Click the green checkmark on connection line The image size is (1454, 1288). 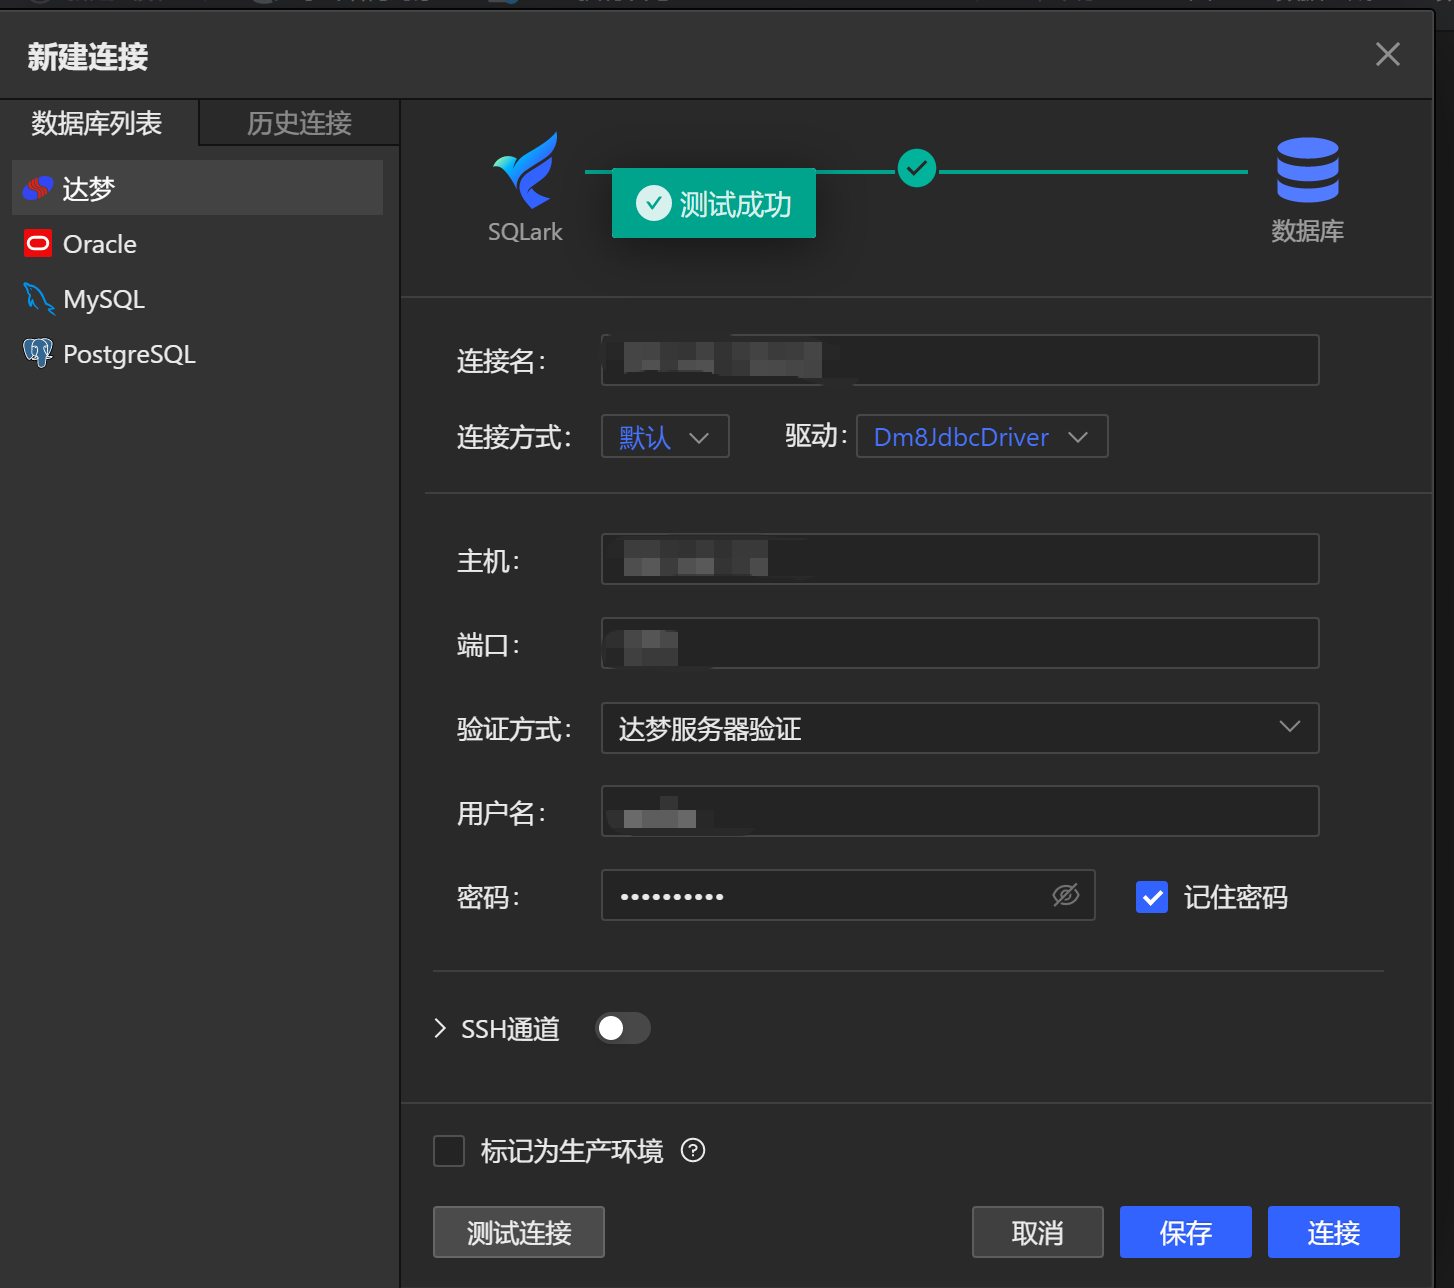[x=916, y=168]
